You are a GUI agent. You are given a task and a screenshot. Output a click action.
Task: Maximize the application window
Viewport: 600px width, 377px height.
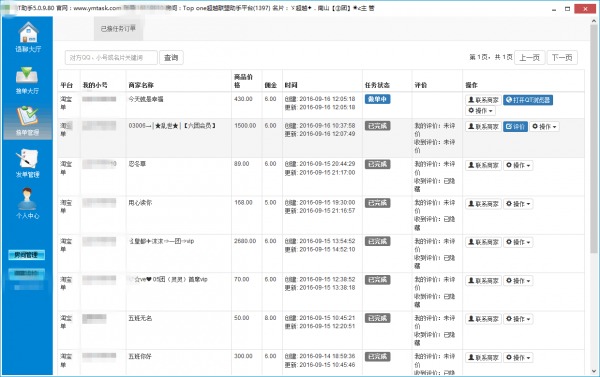click(x=567, y=9)
